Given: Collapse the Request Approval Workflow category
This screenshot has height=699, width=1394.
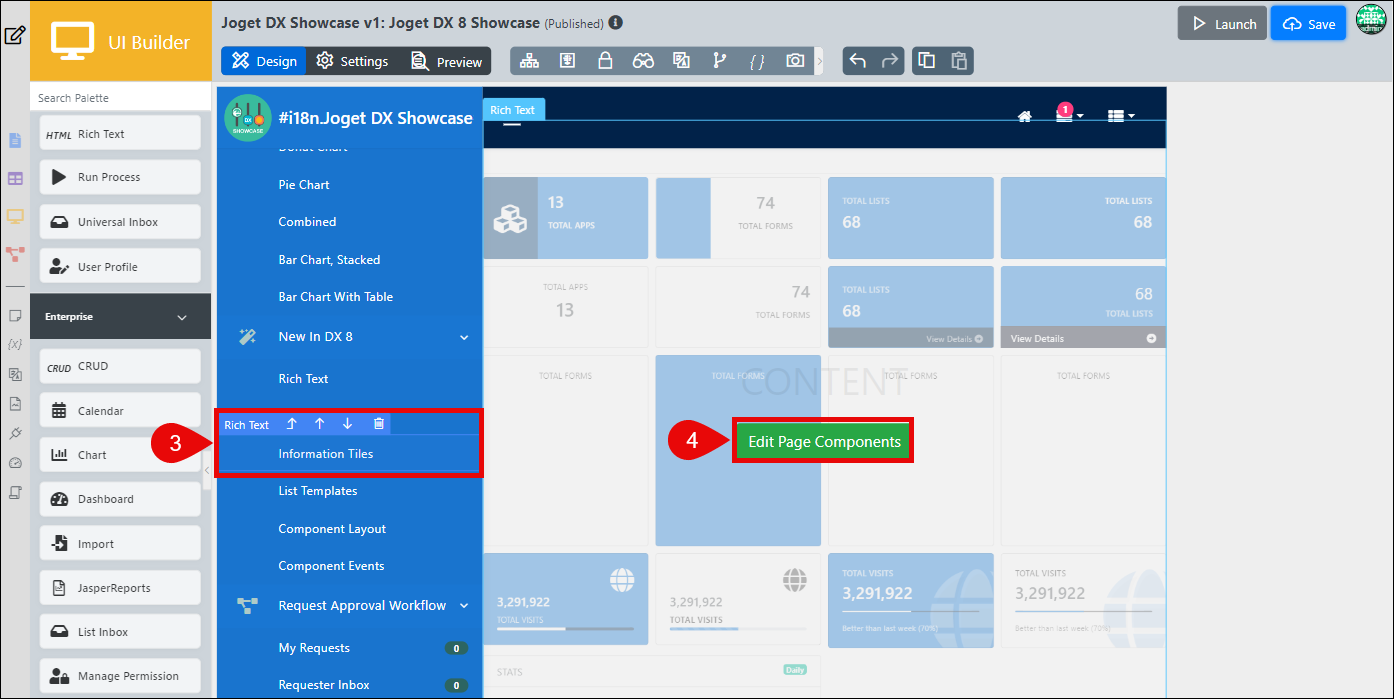Looking at the screenshot, I should (464, 605).
